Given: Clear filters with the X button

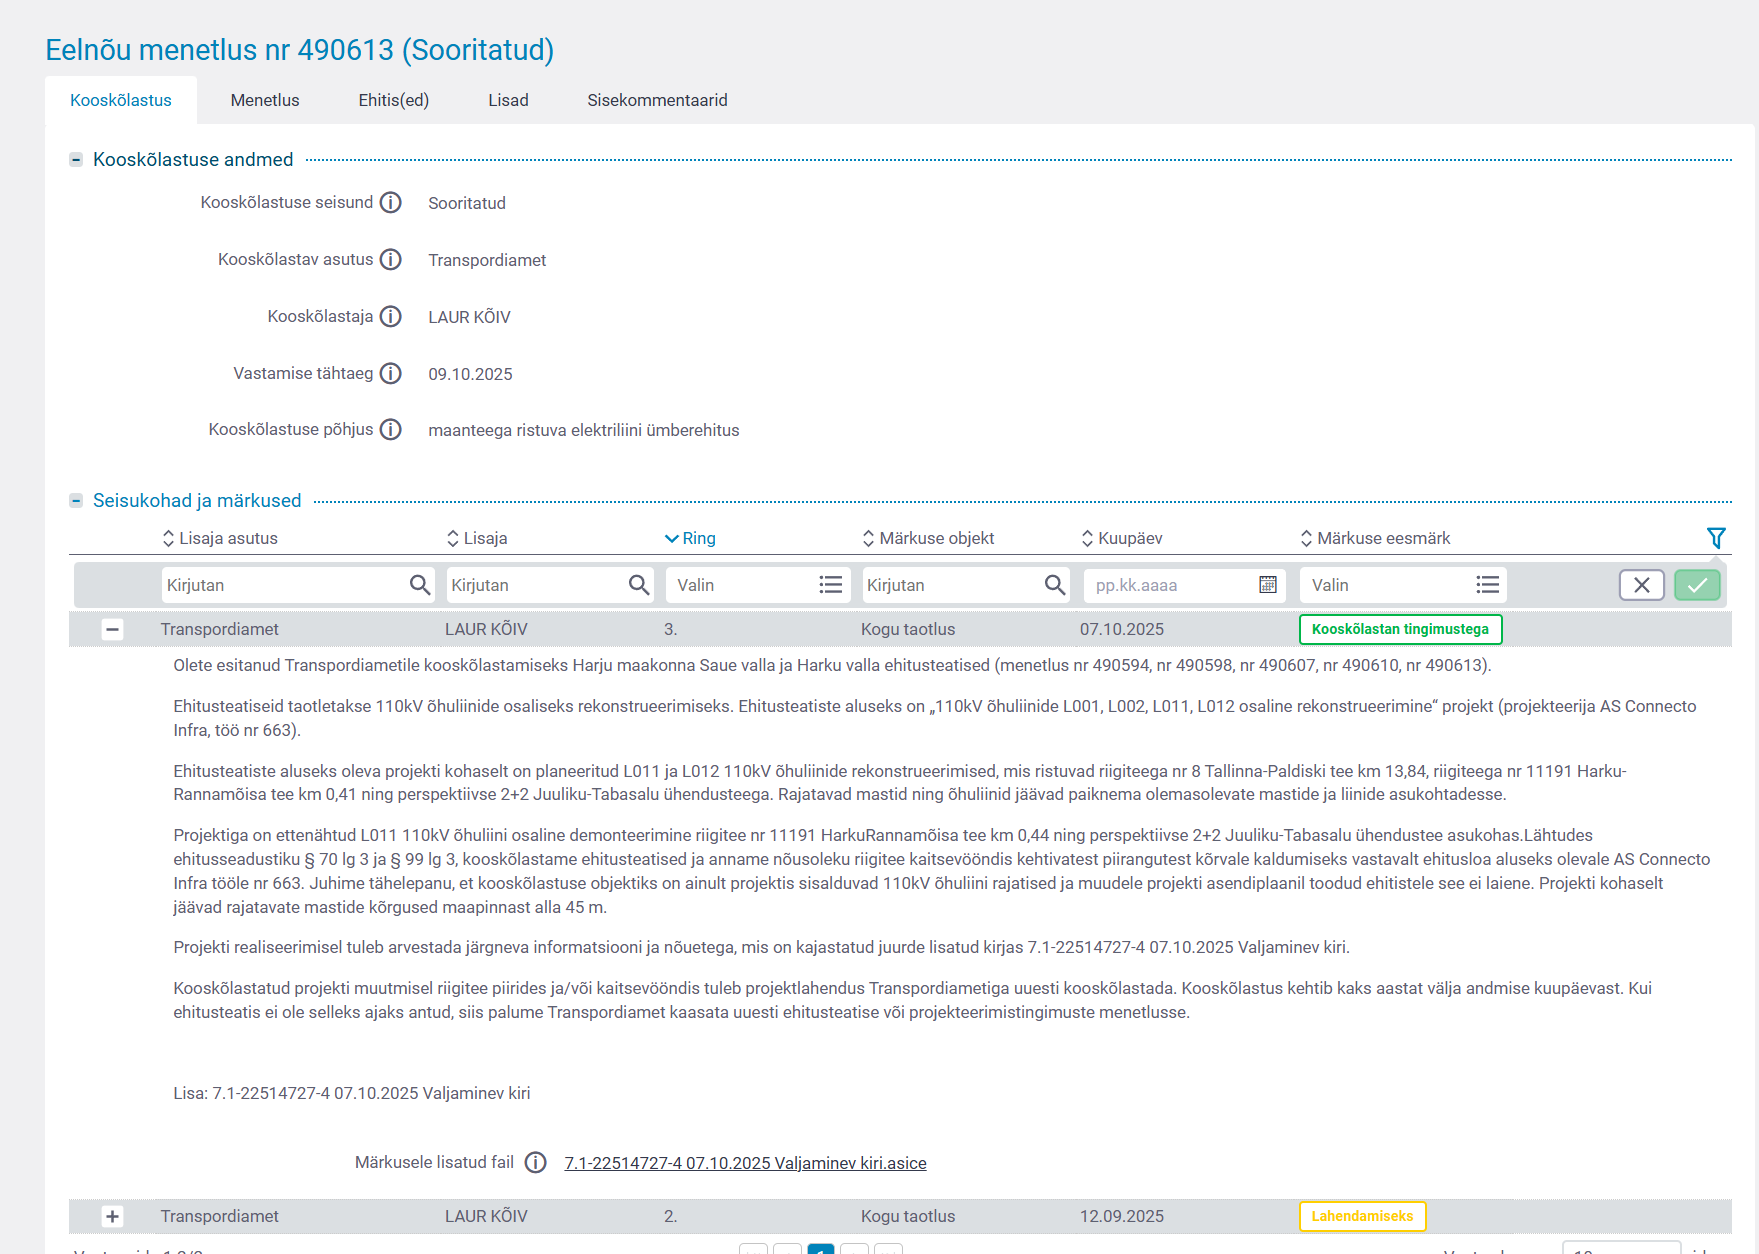Looking at the screenshot, I should point(1641,585).
